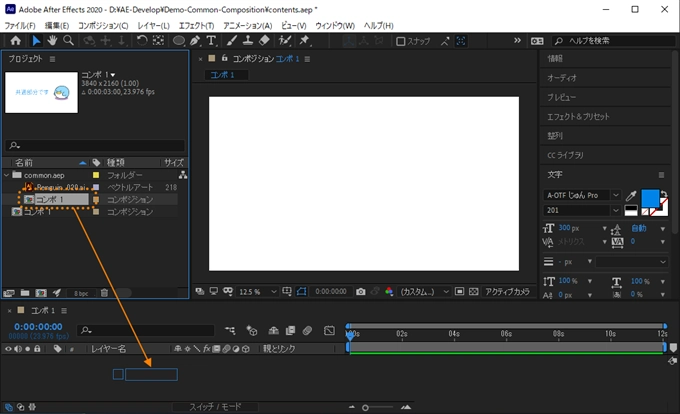Select the Zoom magnifier tool
The width and height of the screenshot is (680, 414).
tap(68, 41)
